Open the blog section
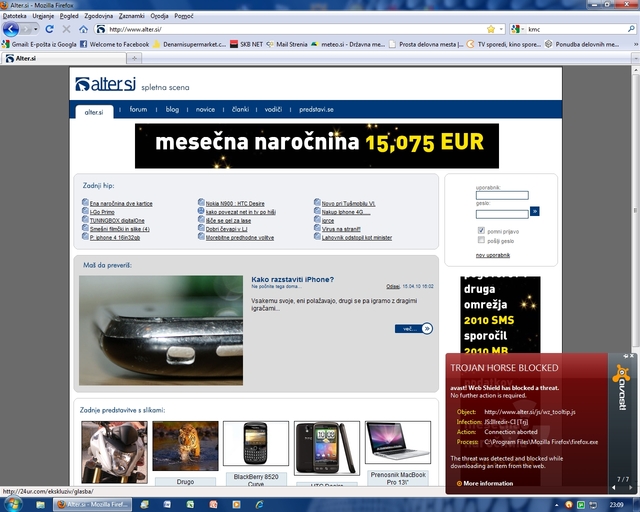This screenshot has width=640, height=512. click(x=172, y=109)
